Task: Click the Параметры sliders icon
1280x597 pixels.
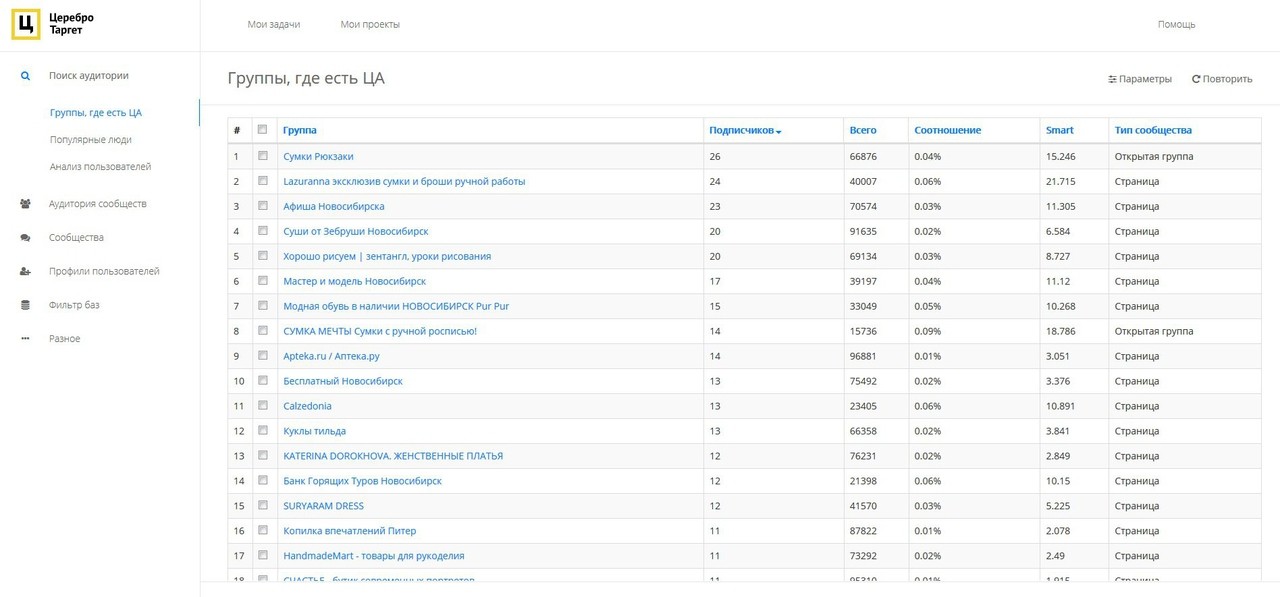Action: coord(1112,79)
